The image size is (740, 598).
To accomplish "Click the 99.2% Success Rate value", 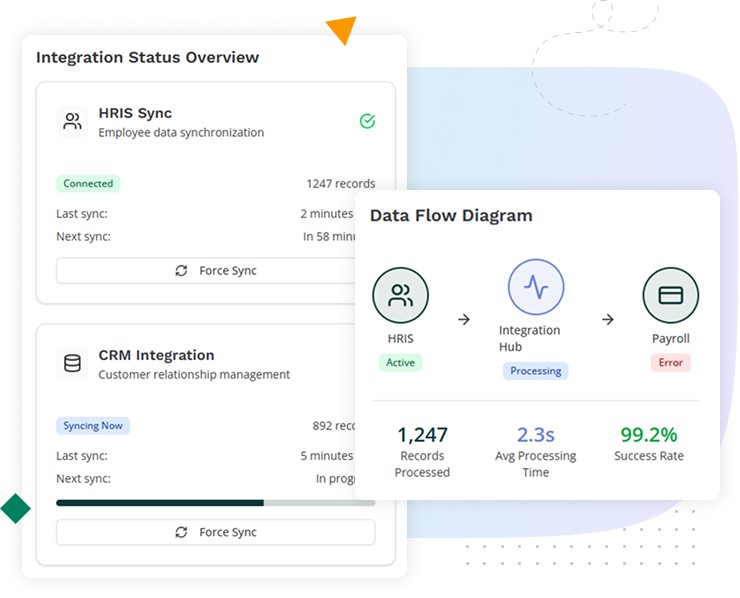I will [x=649, y=435].
